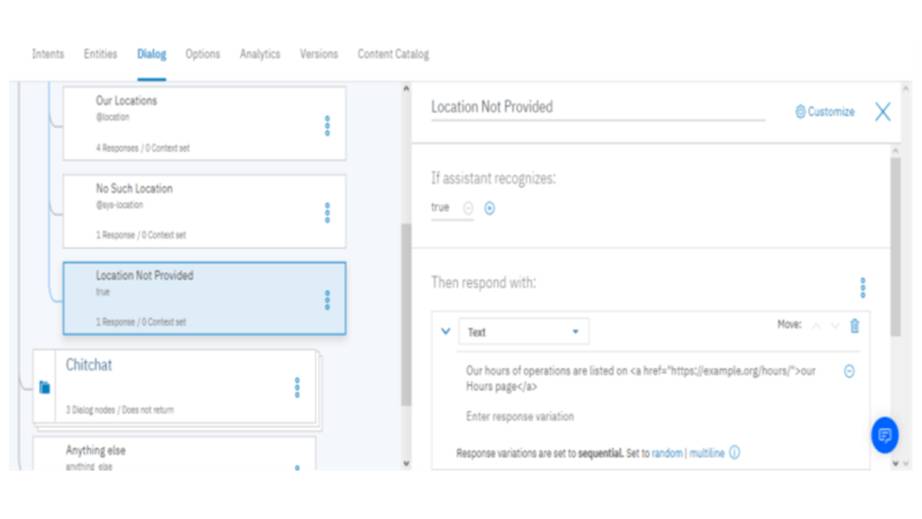The width and height of the screenshot is (922, 519).
Task: Switch to the Intents tab
Action: [x=48, y=54]
